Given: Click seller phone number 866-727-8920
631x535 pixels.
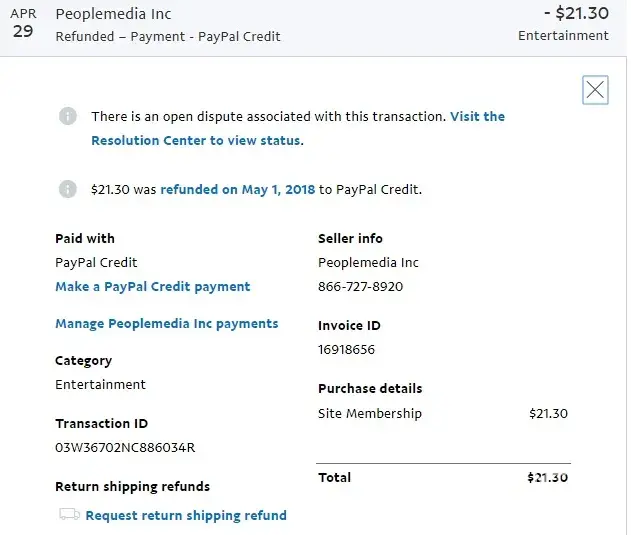Looking at the screenshot, I should coord(360,286).
